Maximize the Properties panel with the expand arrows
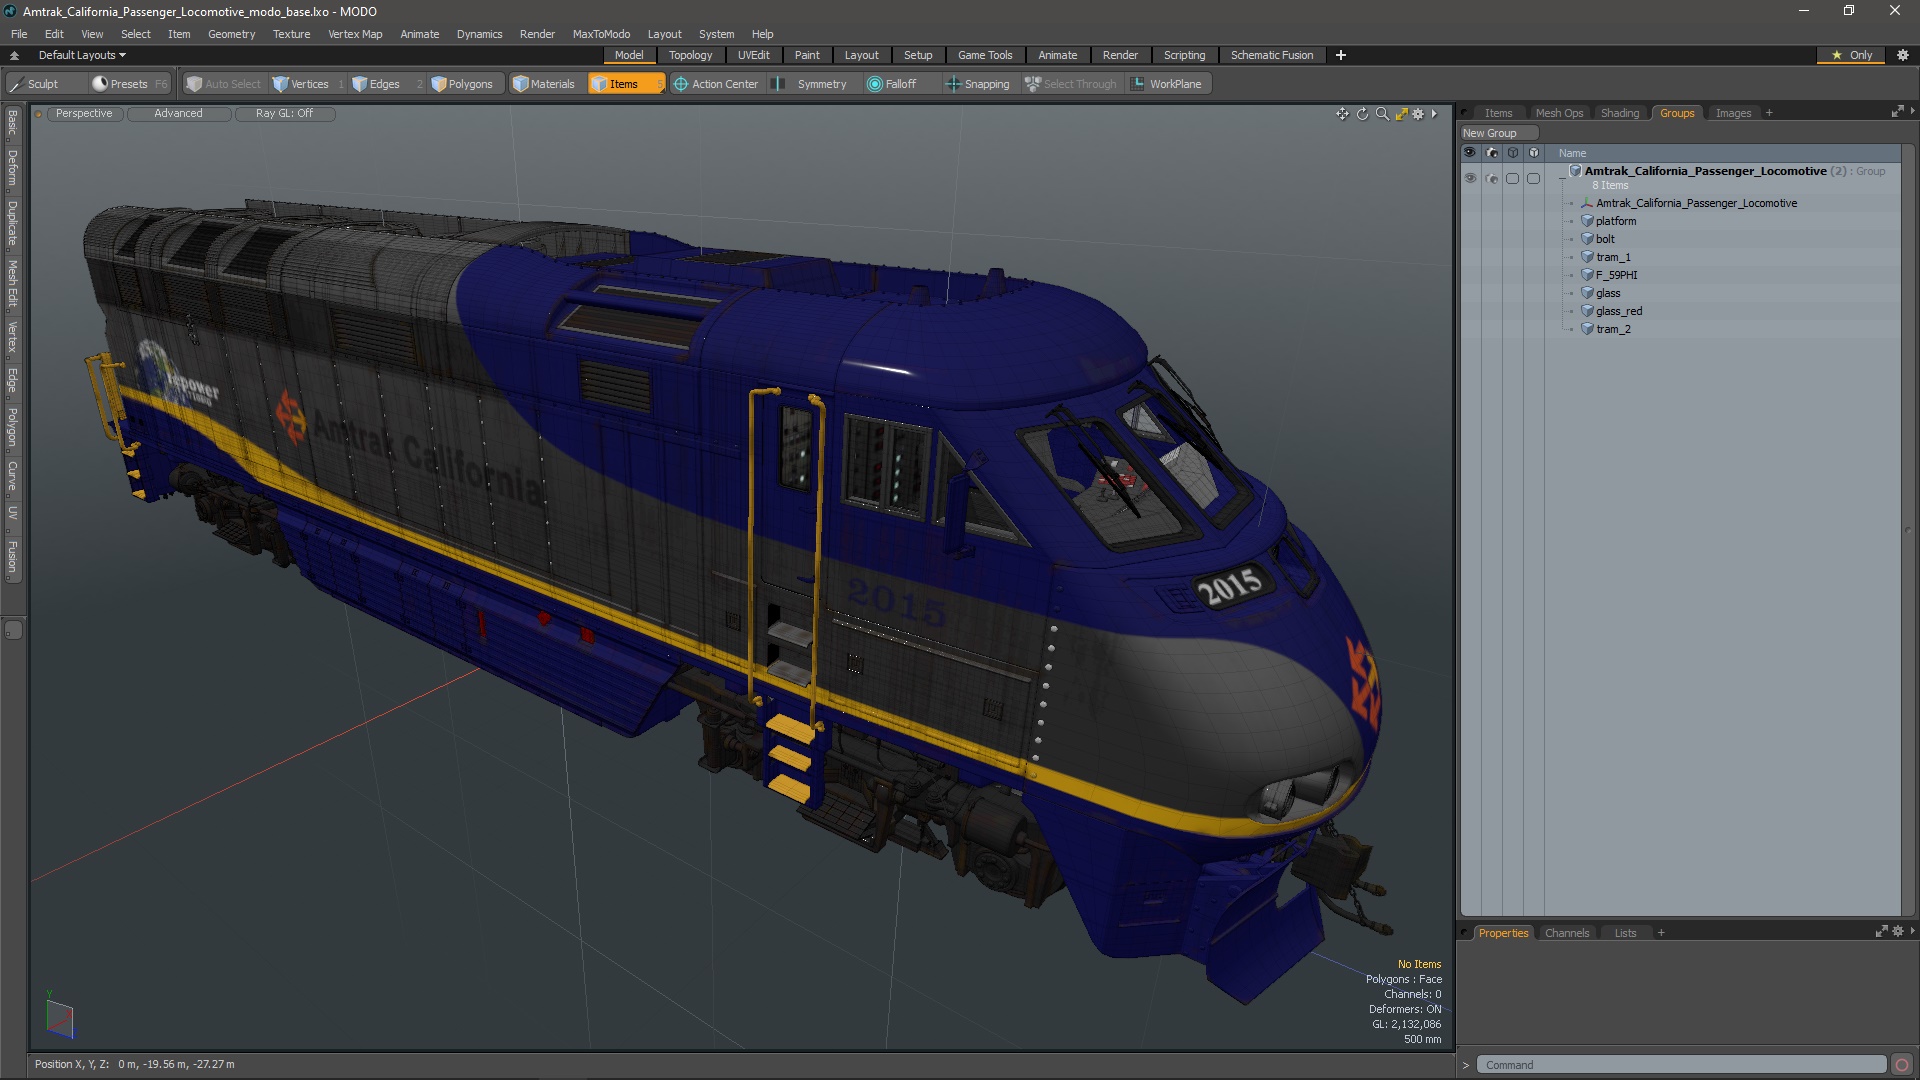This screenshot has height=1080, width=1920. pos(1882,931)
